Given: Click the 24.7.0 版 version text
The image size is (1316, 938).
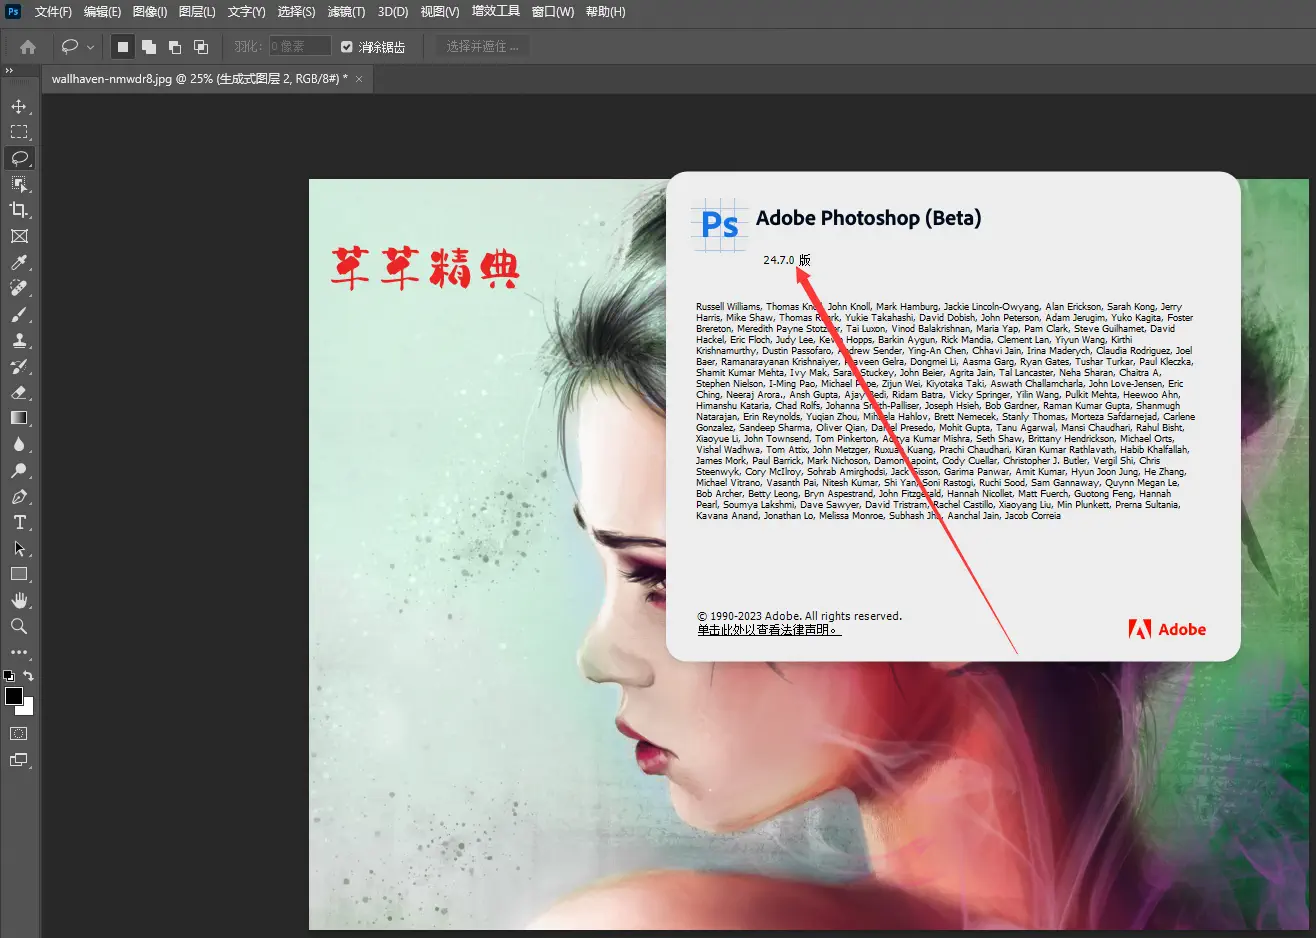Looking at the screenshot, I should pyautogui.click(x=787, y=260).
